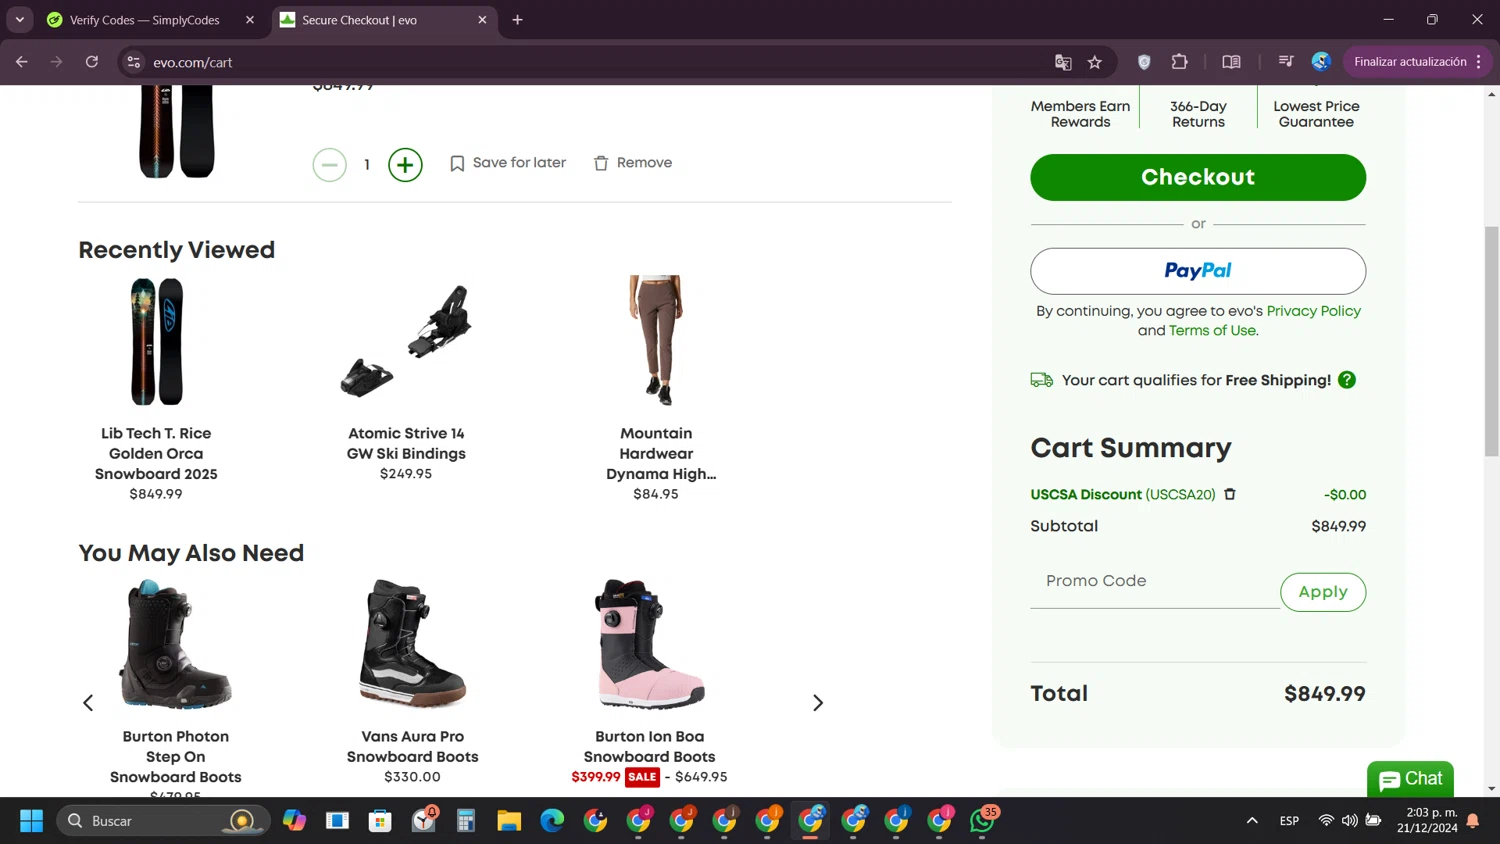The height and width of the screenshot is (844, 1500).
Task: Open Lib Tech T. Rice Golden Orca thumbnail
Action: tap(157, 342)
